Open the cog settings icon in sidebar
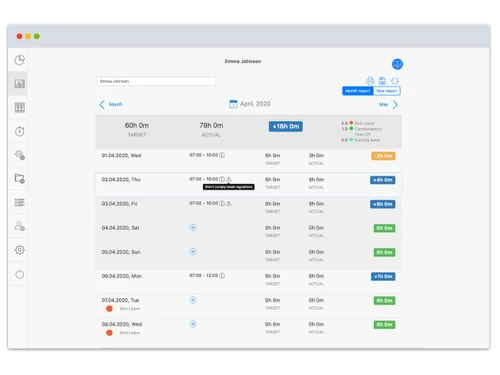The height and width of the screenshot is (375, 500). [20, 250]
